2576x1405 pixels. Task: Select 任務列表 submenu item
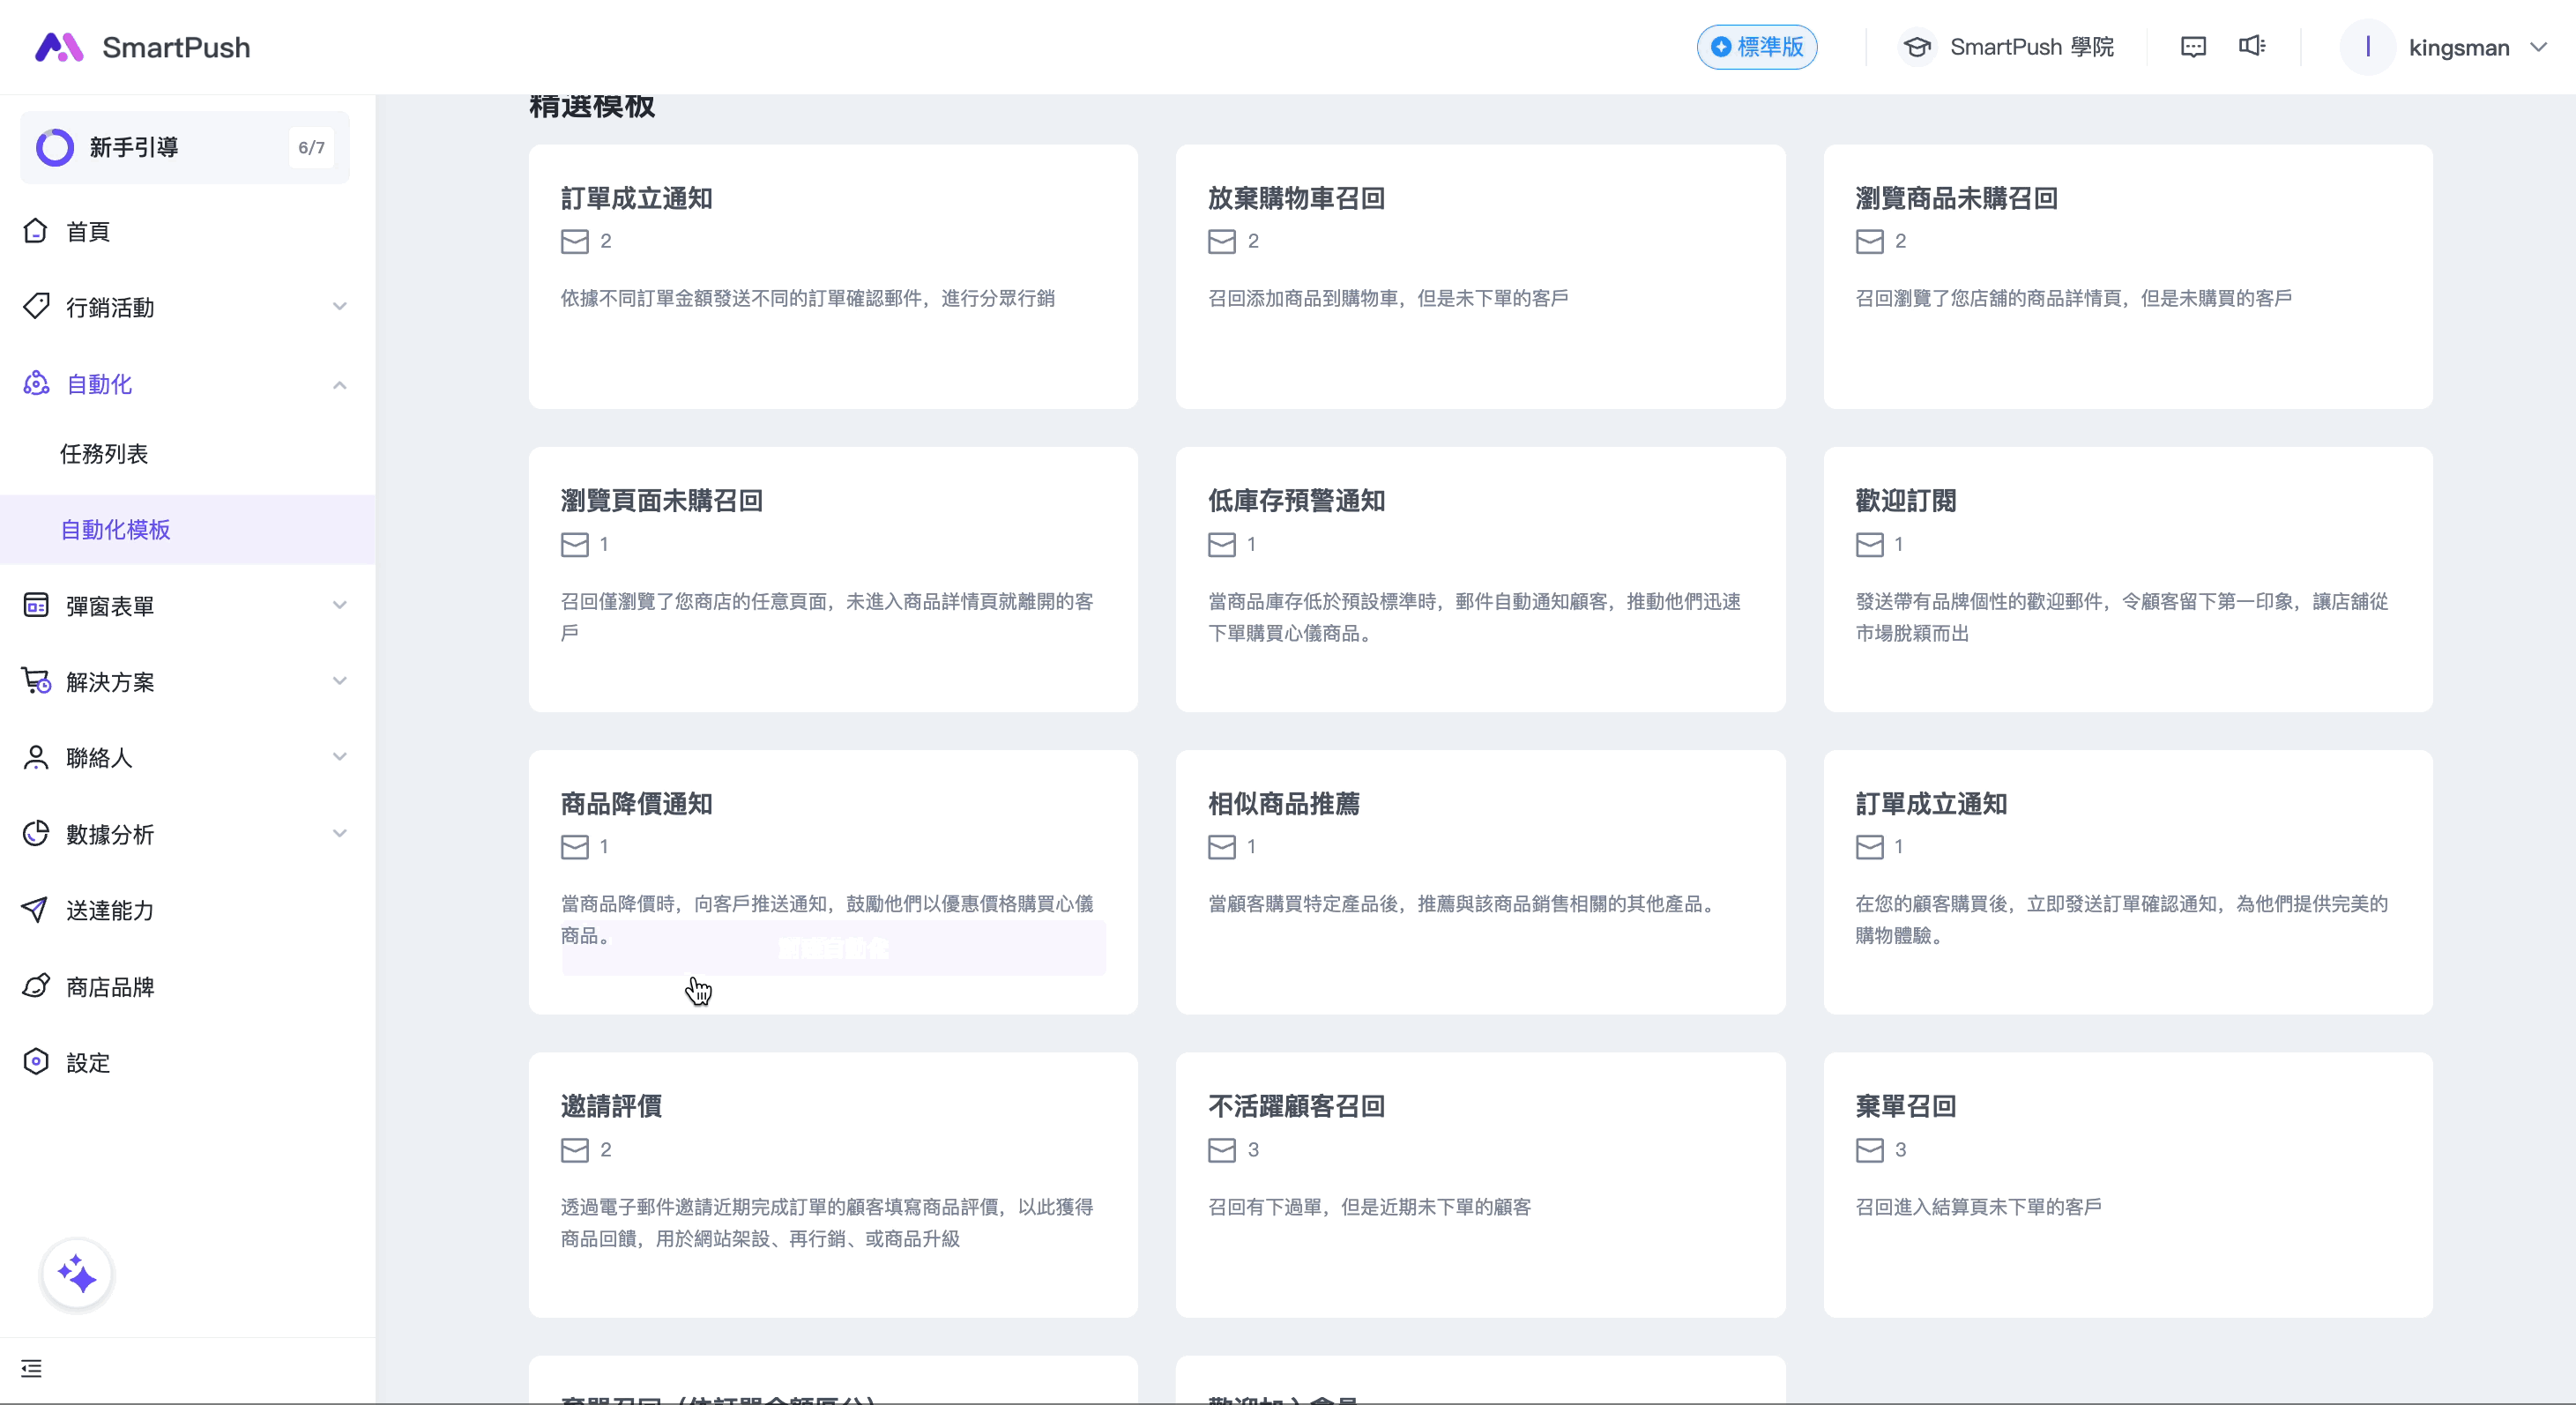104,454
